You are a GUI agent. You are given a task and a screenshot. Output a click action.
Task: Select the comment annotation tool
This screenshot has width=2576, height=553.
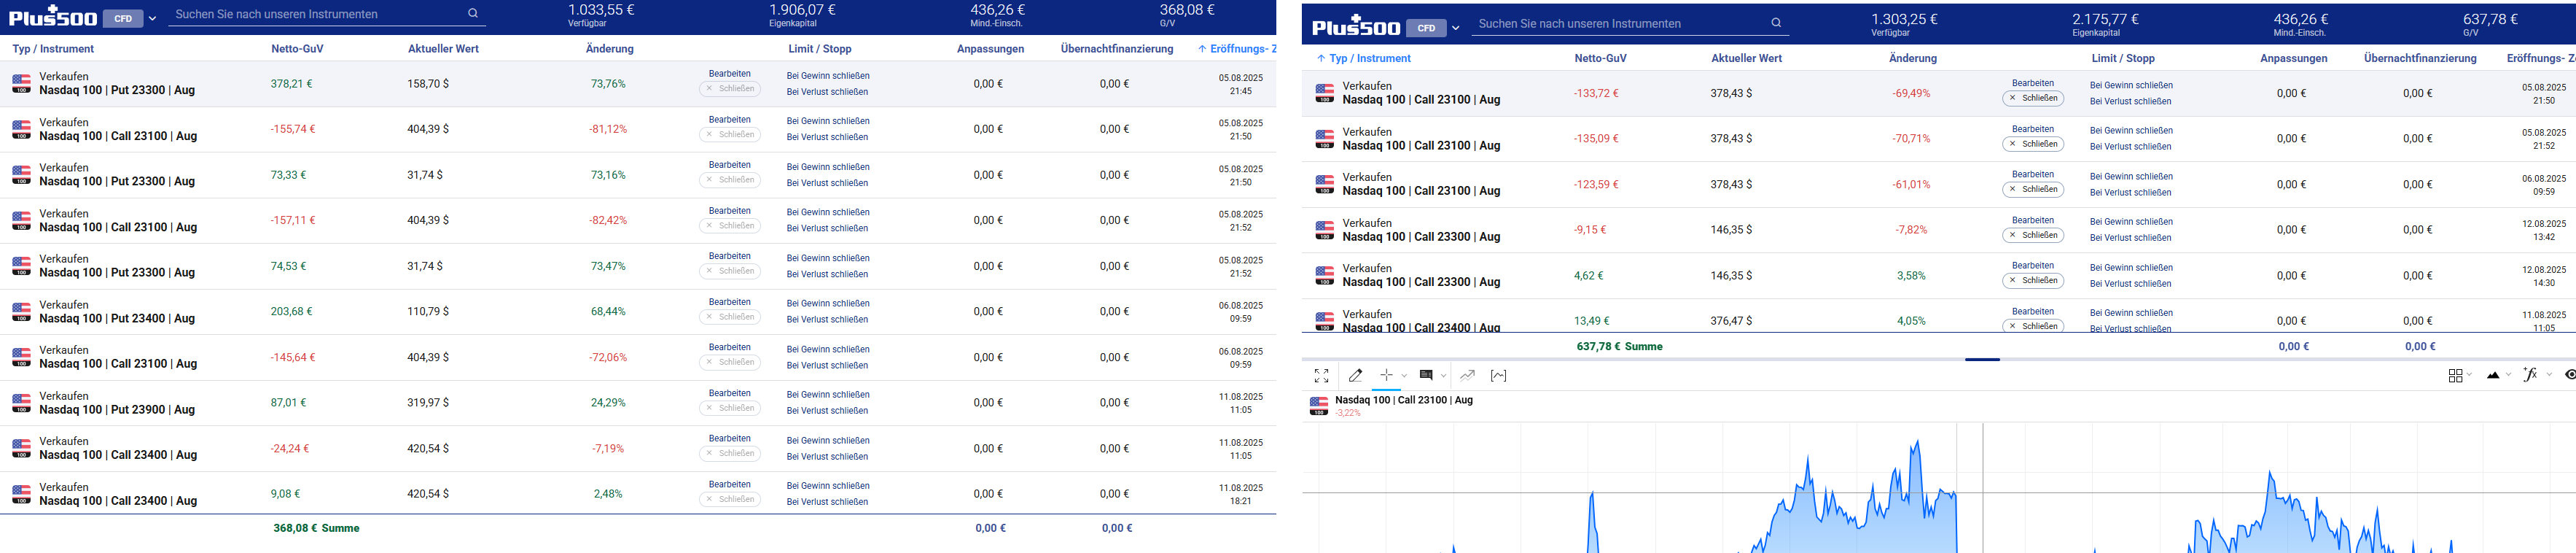[1426, 376]
